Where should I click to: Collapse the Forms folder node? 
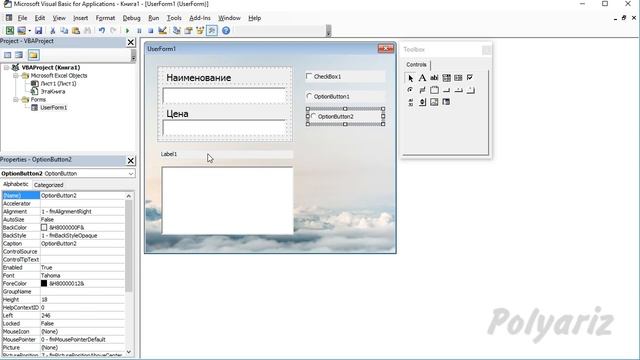pyautogui.click(x=16, y=100)
